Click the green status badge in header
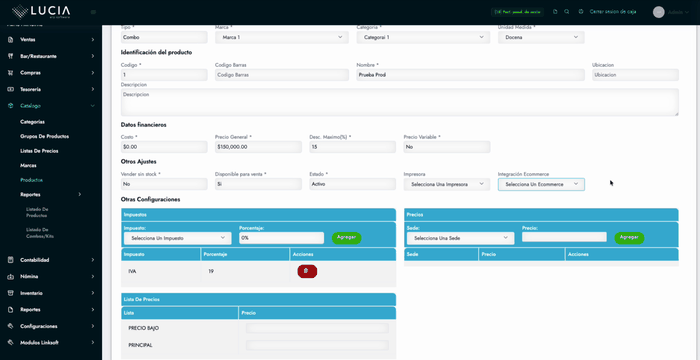This screenshot has width=700, height=360. tap(518, 12)
